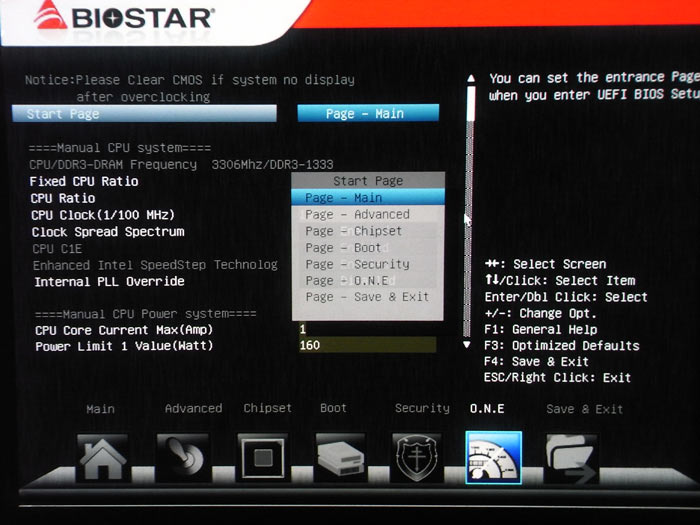The width and height of the screenshot is (700, 525).
Task: Click the scrollbar down arrow
Action: 467,344
